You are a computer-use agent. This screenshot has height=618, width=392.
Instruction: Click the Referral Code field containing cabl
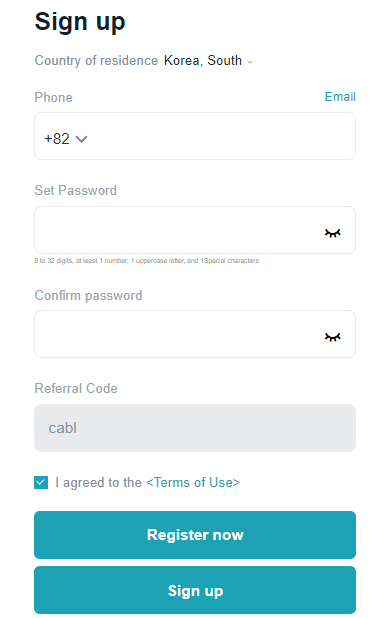(195, 428)
